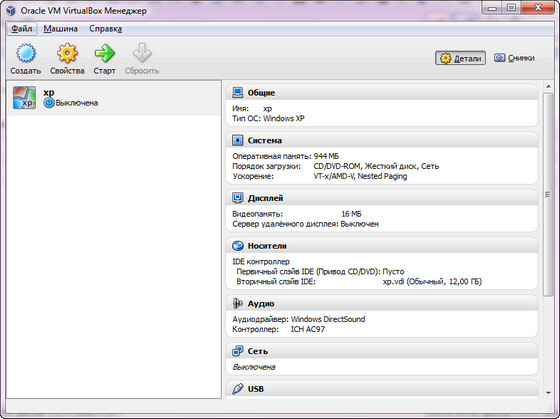Switch to the Детали view button

460,58
